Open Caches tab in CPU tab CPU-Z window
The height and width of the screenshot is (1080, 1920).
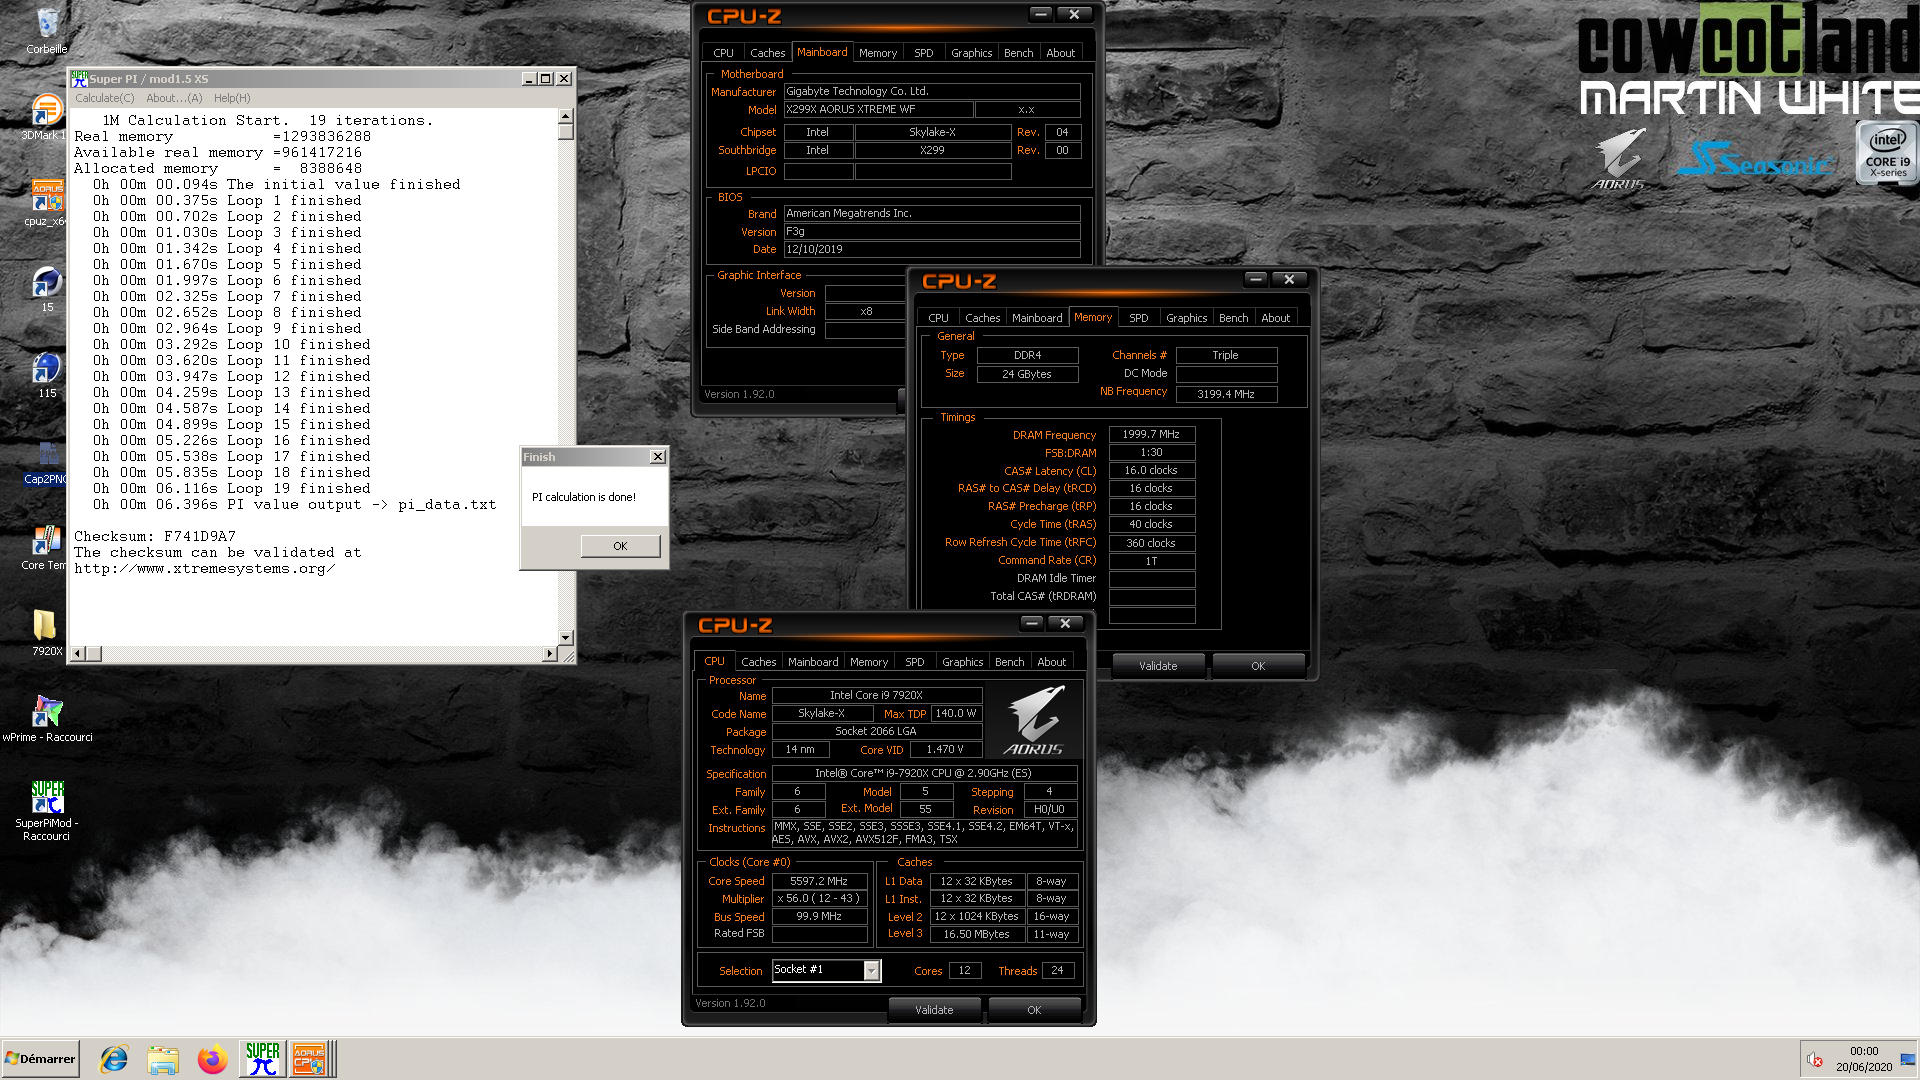point(758,662)
